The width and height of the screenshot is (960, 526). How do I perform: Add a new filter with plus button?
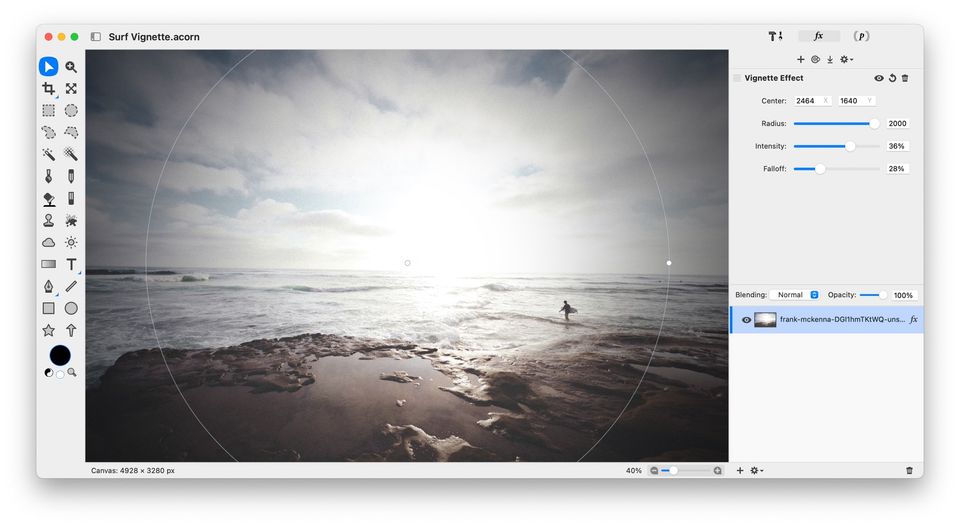[x=800, y=59]
